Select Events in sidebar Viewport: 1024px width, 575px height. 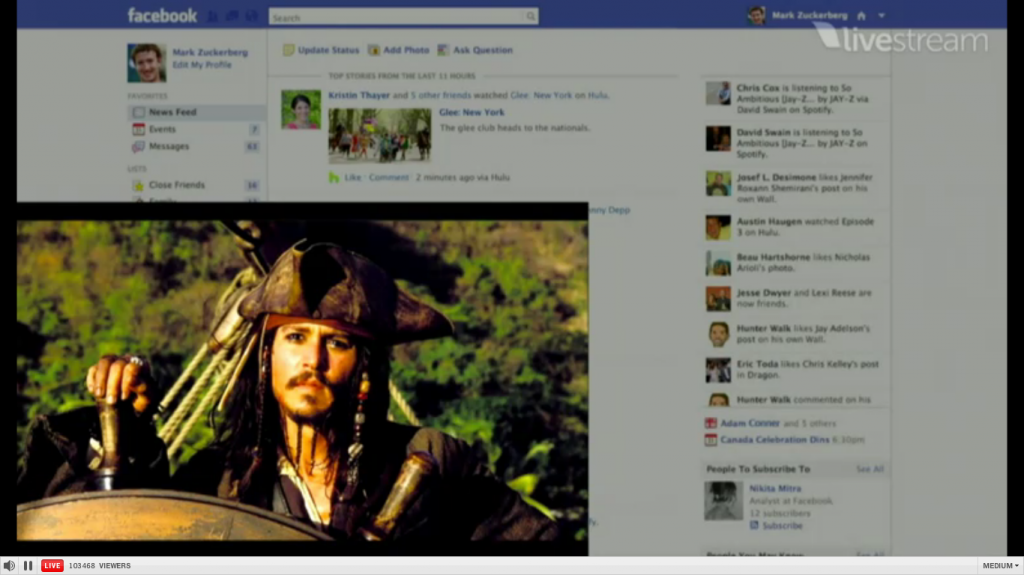point(197,129)
